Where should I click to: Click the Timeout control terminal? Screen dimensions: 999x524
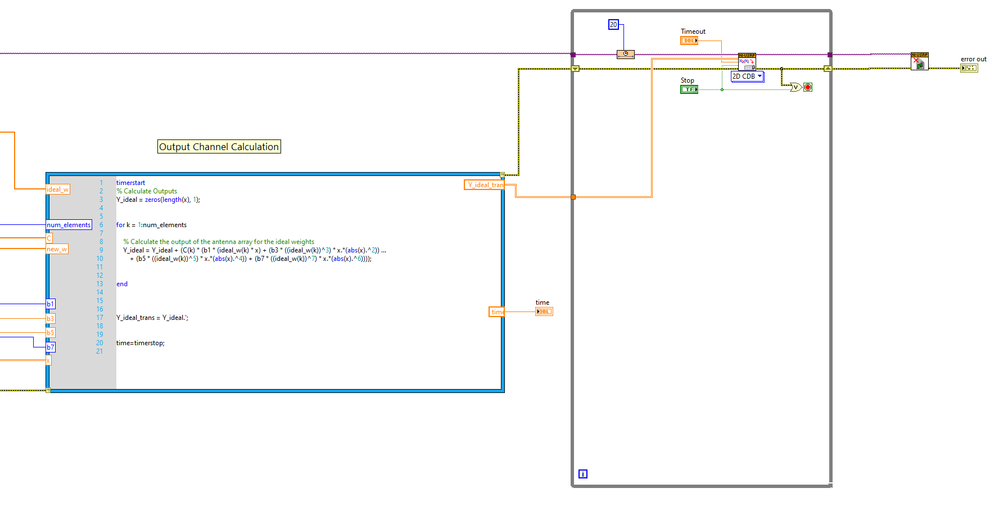689,41
